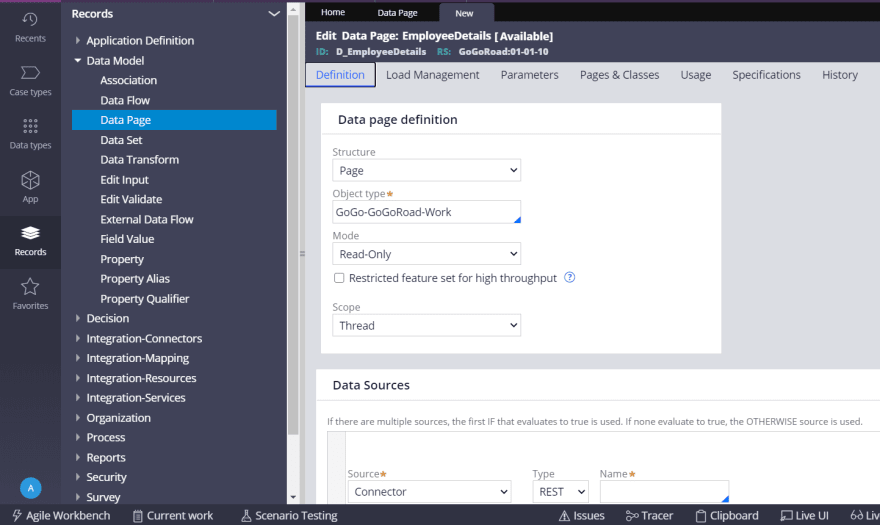The width and height of the screenshot is (880, 525).
Task: Open Current work in the bottom bar
Action: [x=173, y=515]
